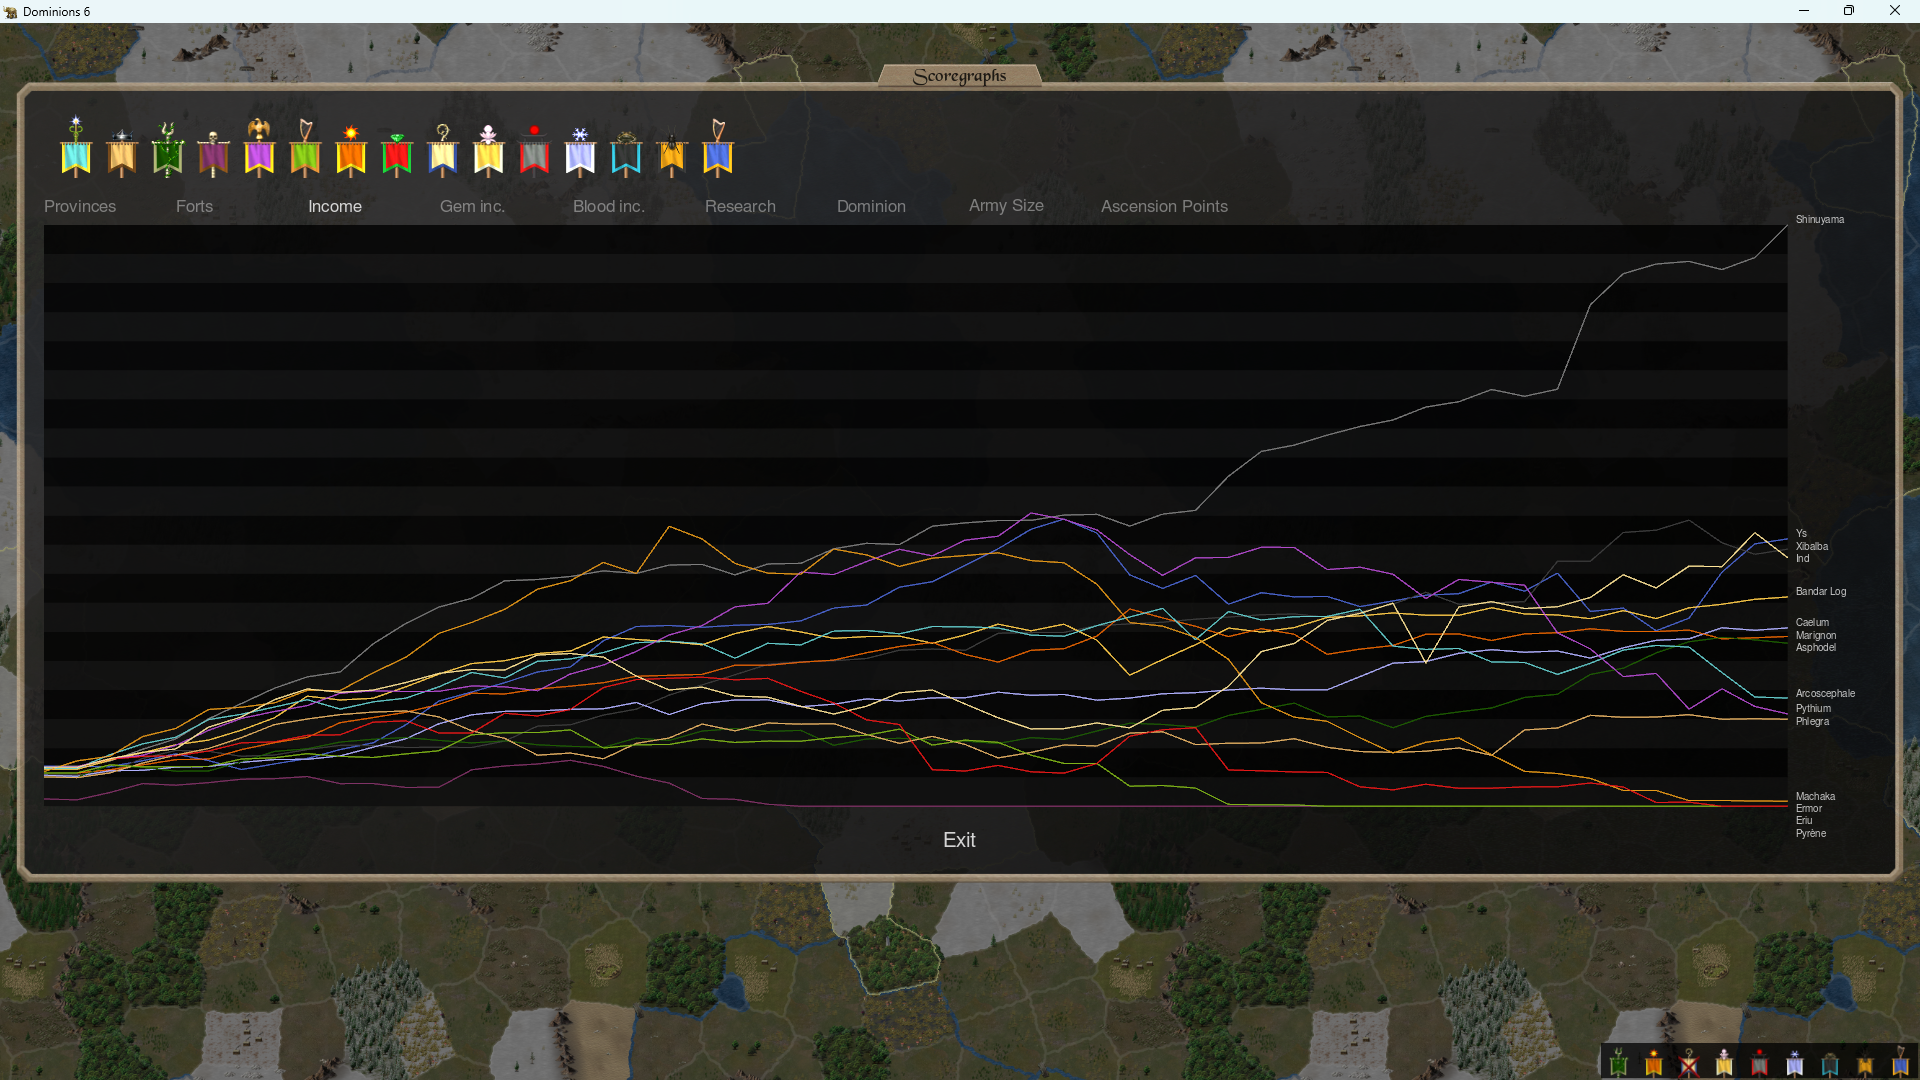Screen dimensions: 1920x1080
Task: Click the Ind nation label
Action: (x=1802, y=558)
